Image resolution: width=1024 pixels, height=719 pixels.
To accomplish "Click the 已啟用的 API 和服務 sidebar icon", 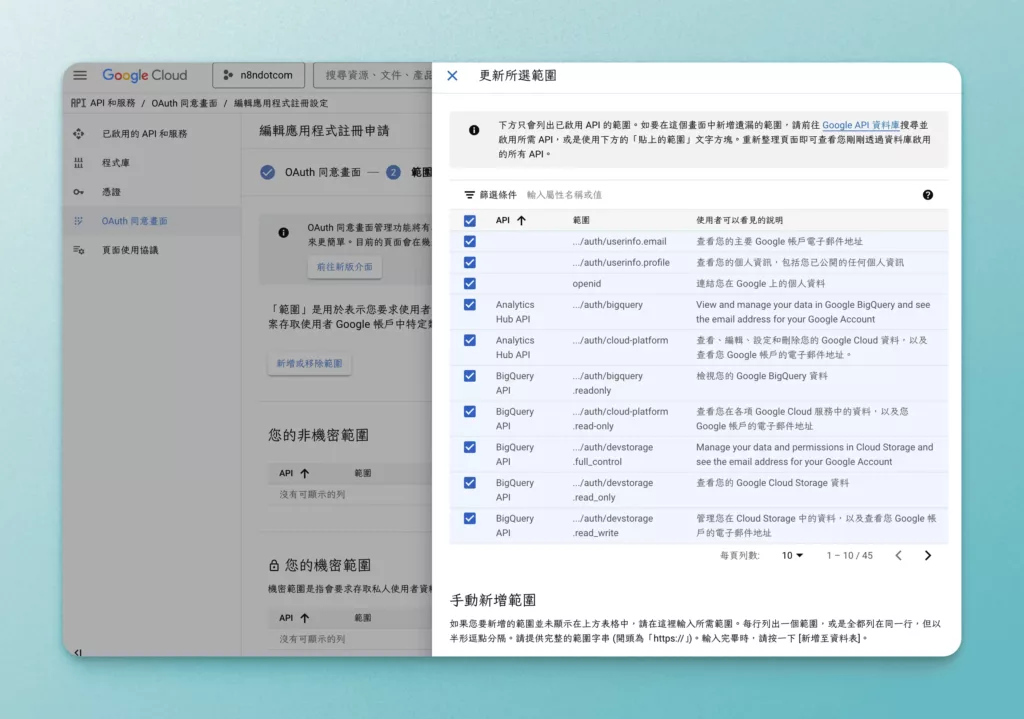I will tap(78, 133).
